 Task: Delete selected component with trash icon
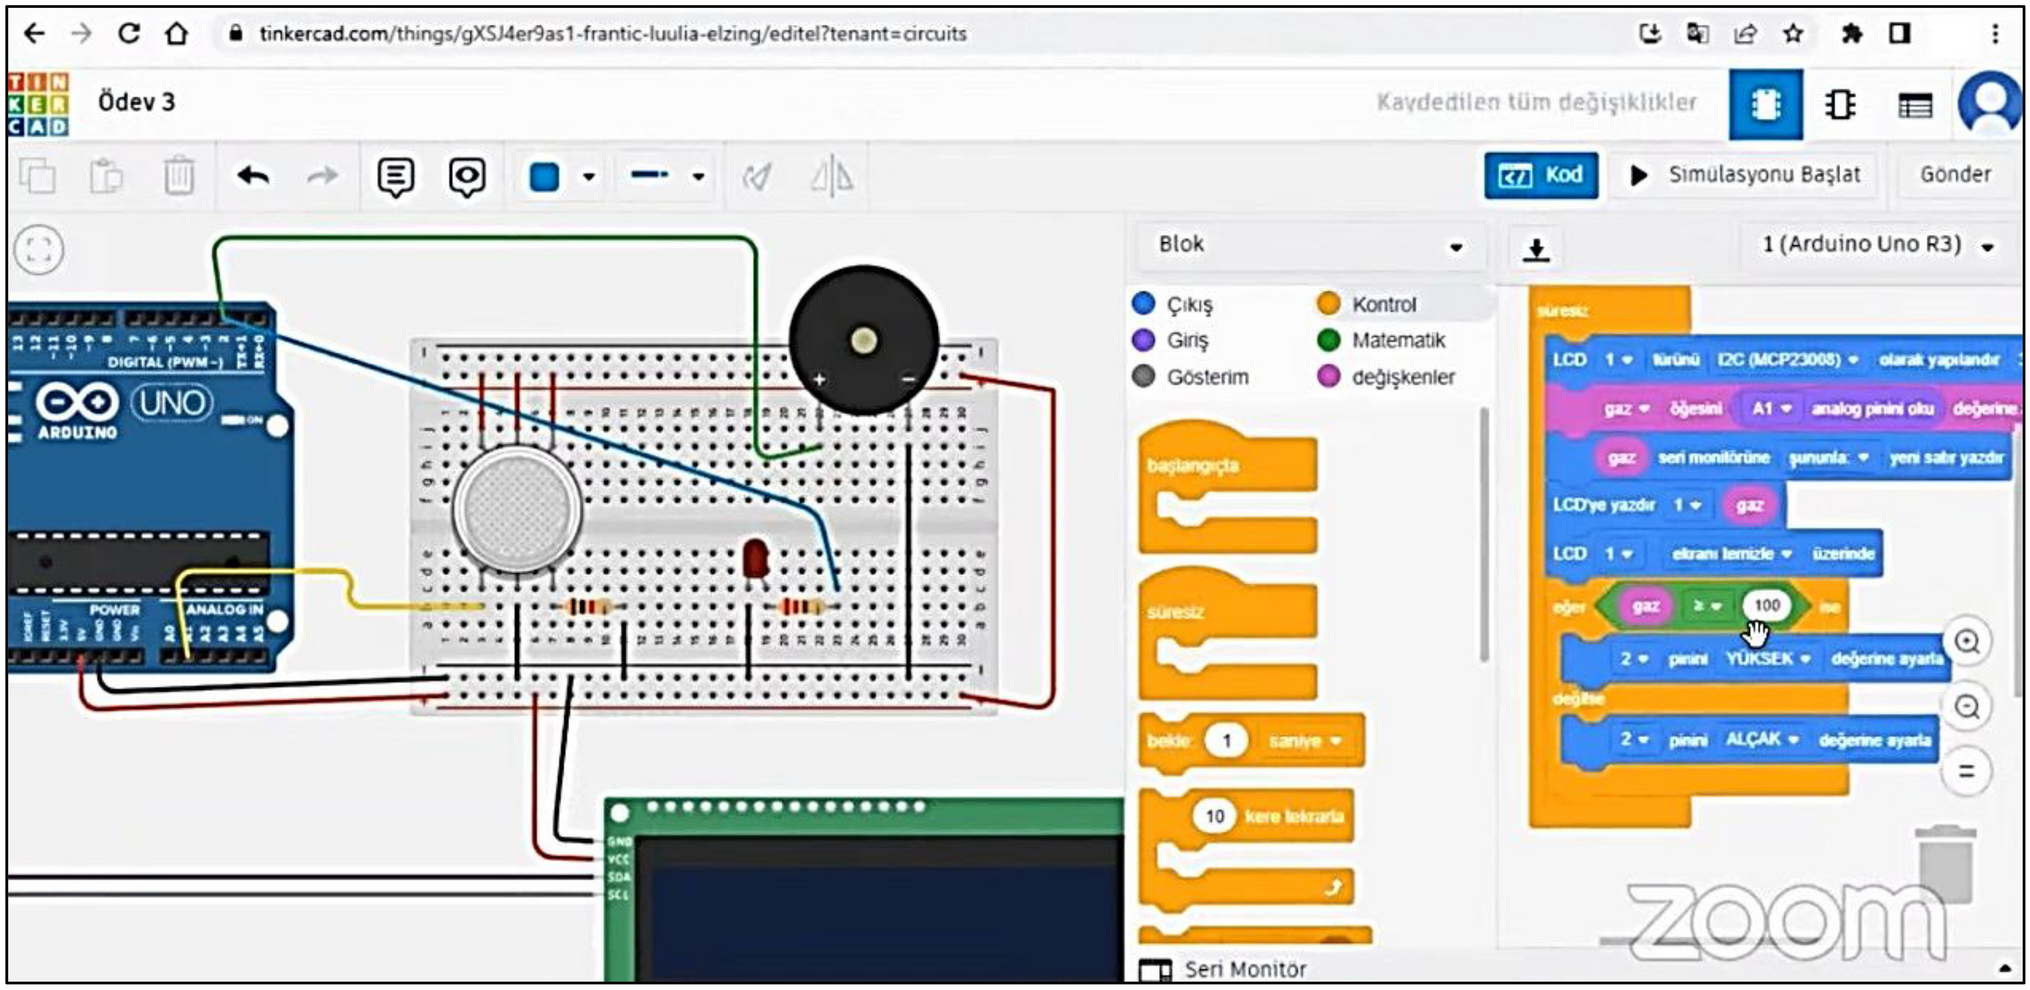[x=179, y=177]
